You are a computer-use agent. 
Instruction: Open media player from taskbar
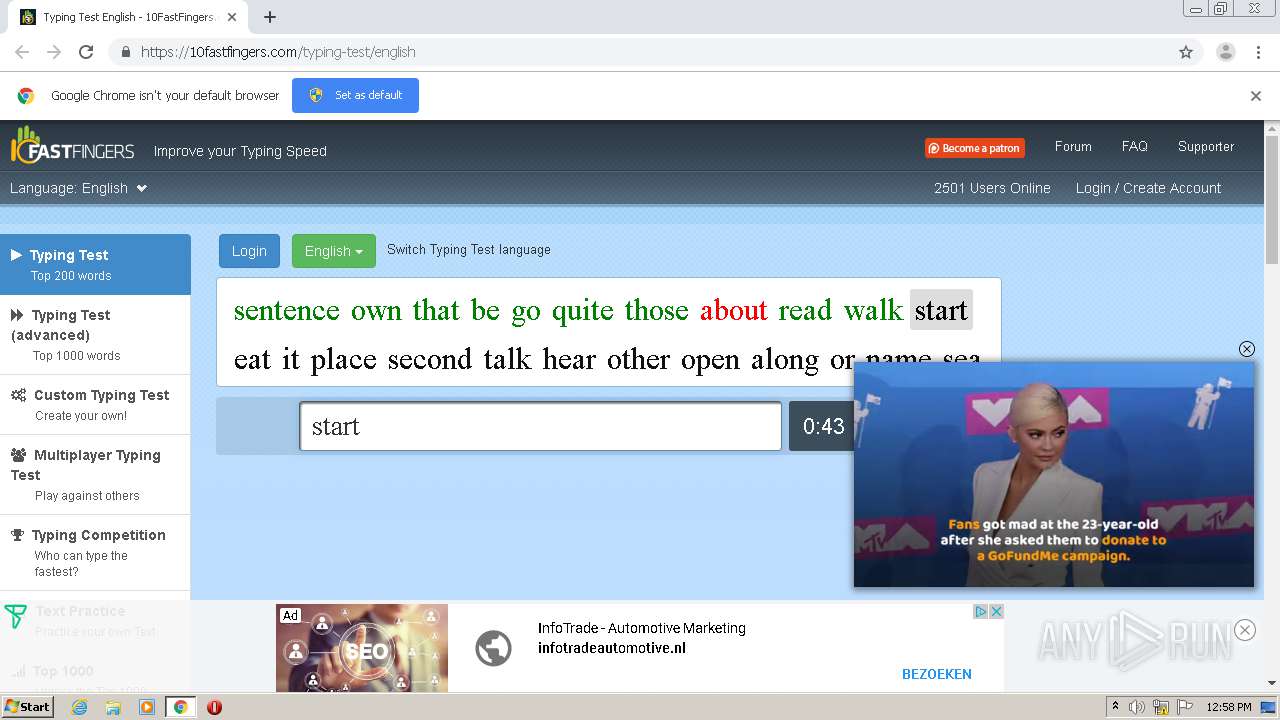[x=147, y=707]
